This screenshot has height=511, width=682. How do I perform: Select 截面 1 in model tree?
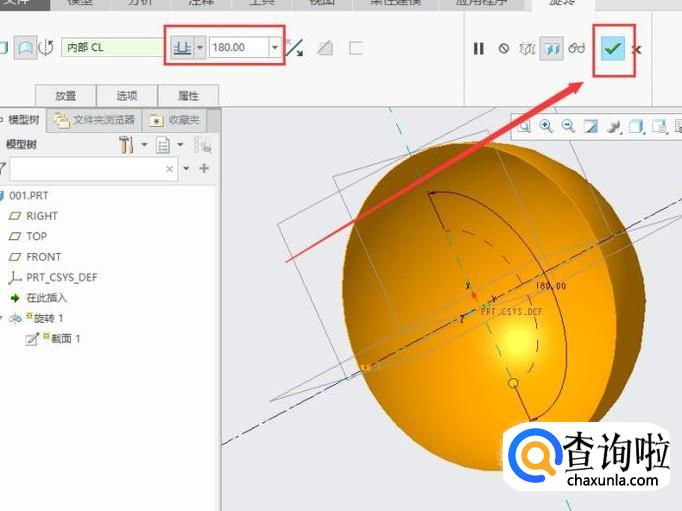point(64,339)
